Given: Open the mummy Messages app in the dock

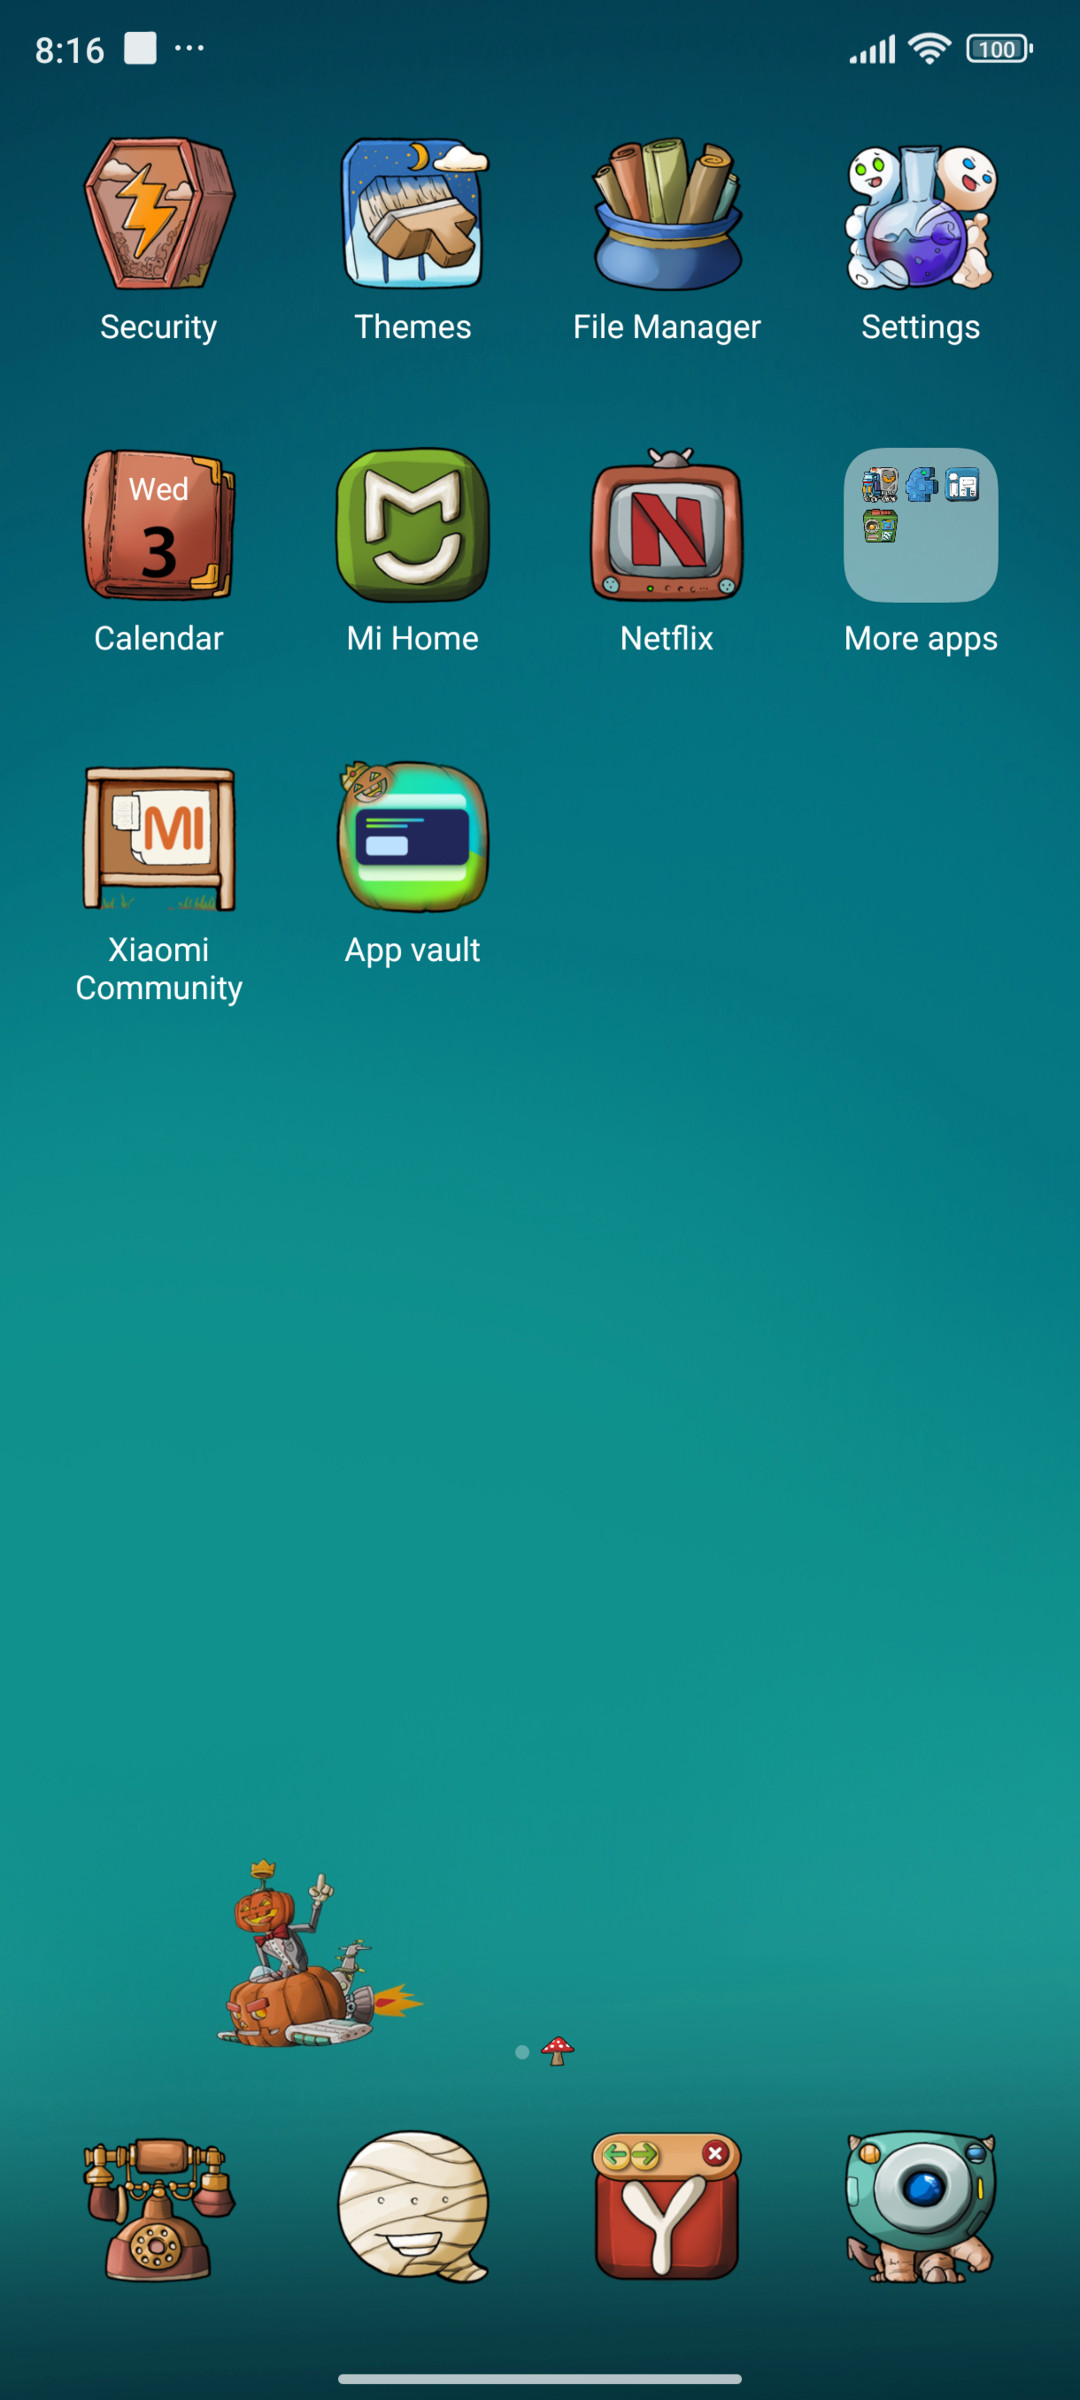Looking at the screenshot, I should pos(413,2207).
